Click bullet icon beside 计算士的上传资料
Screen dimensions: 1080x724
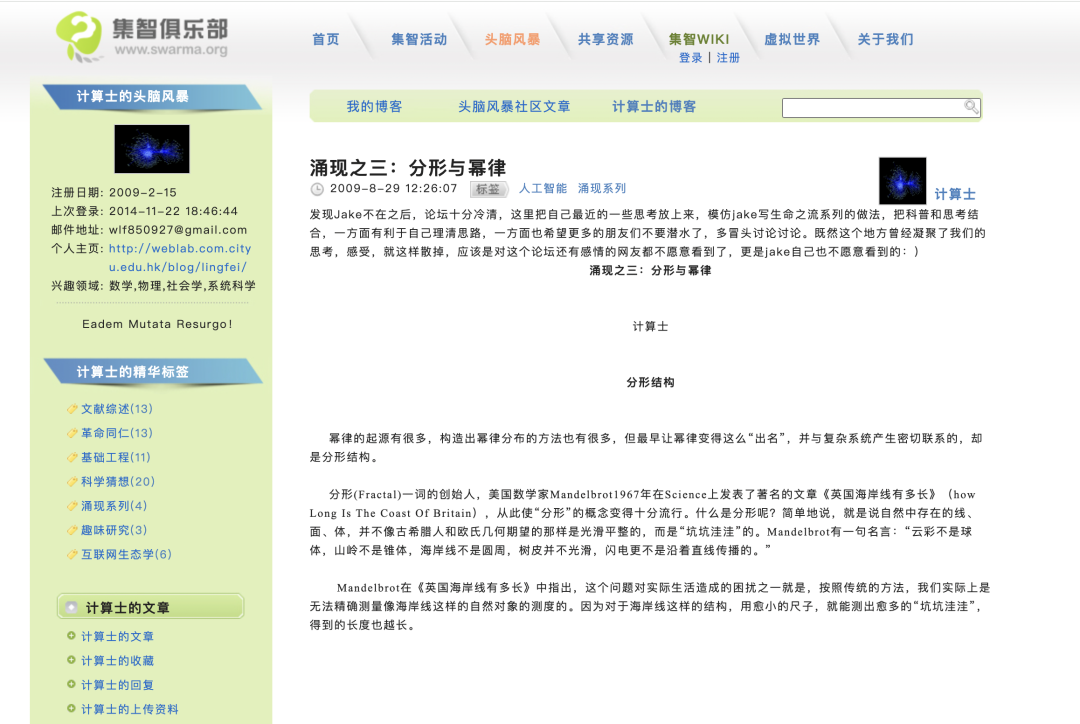pyautogui.click(x=71, y=708)
